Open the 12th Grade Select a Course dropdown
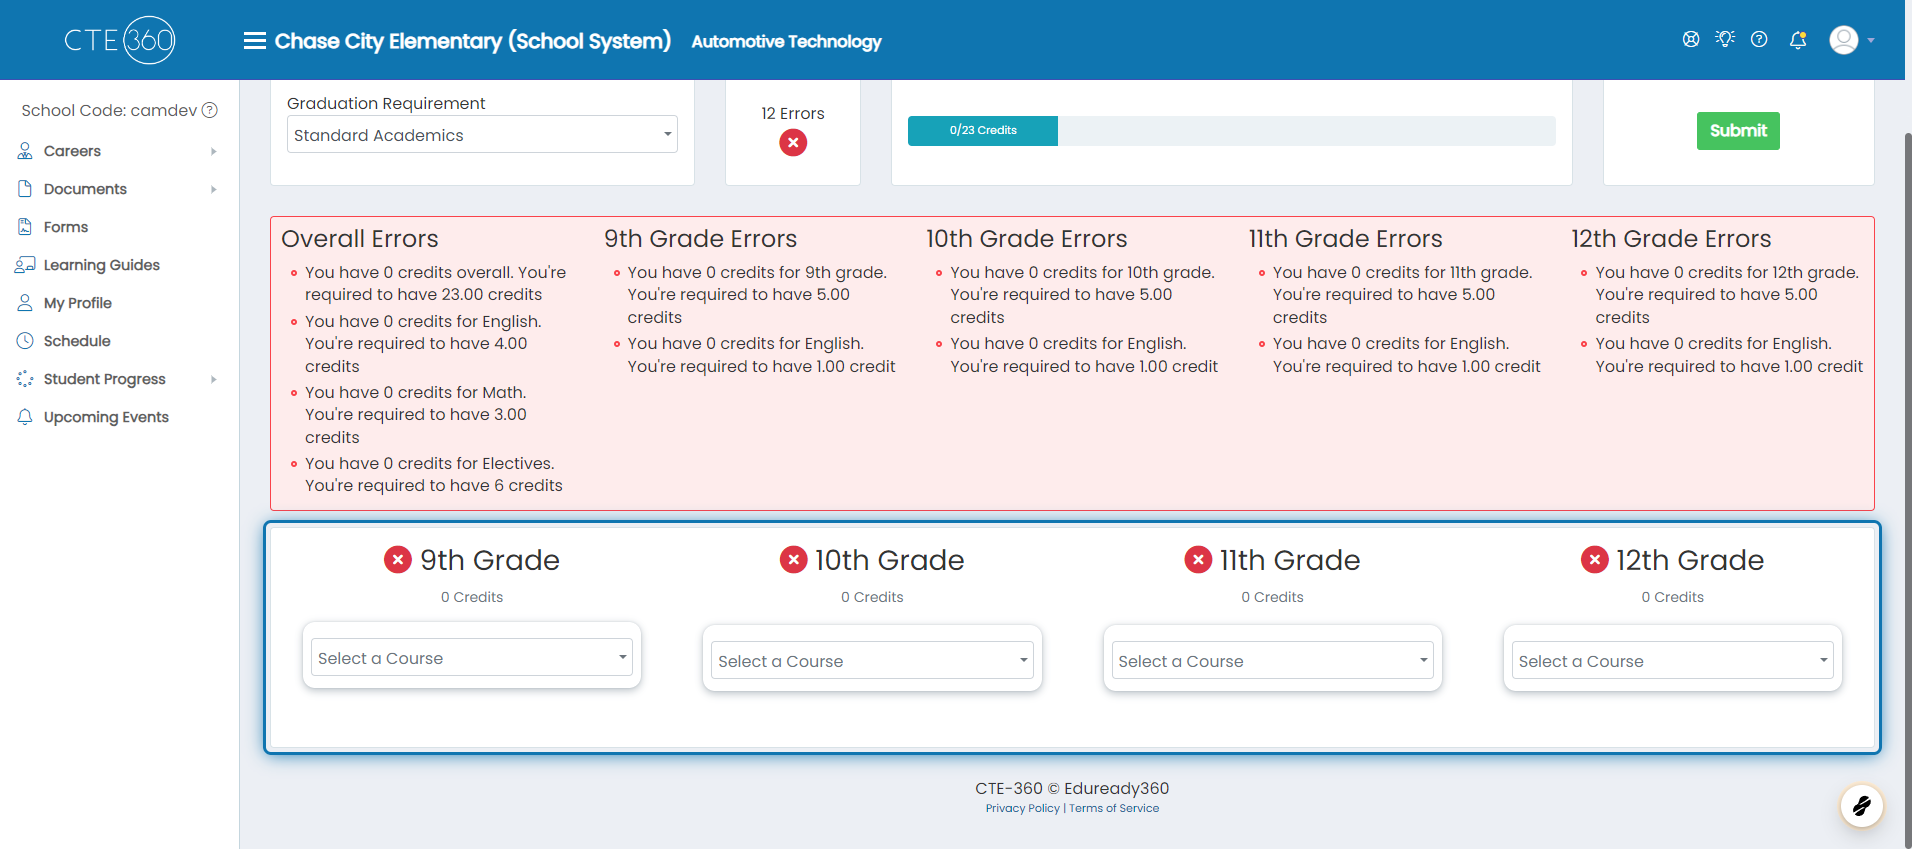1912x849 pixels. point(1673,660)
